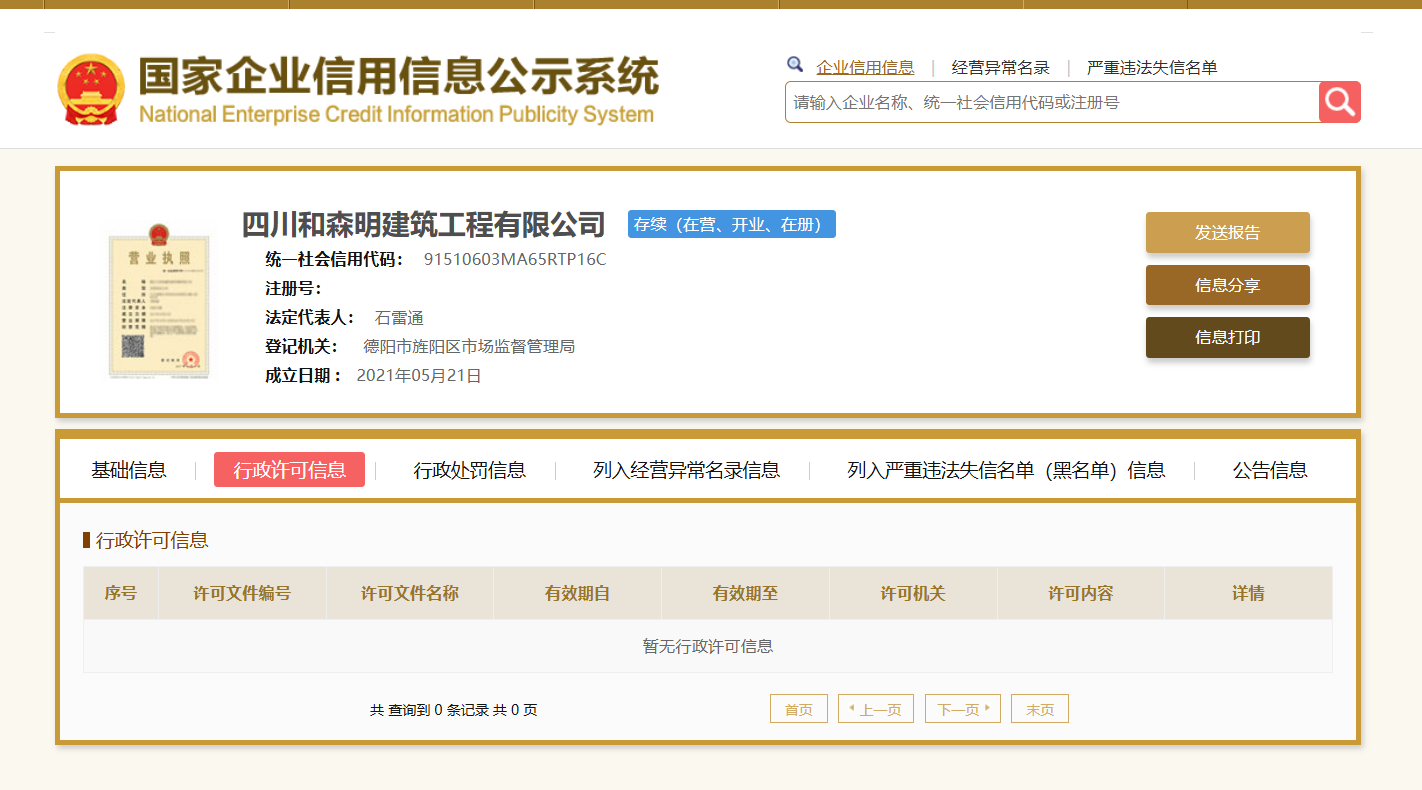Click the legal representative name 石雷通
The image size is (1422, 790).
pyautogui.click(x=399, y=318)
